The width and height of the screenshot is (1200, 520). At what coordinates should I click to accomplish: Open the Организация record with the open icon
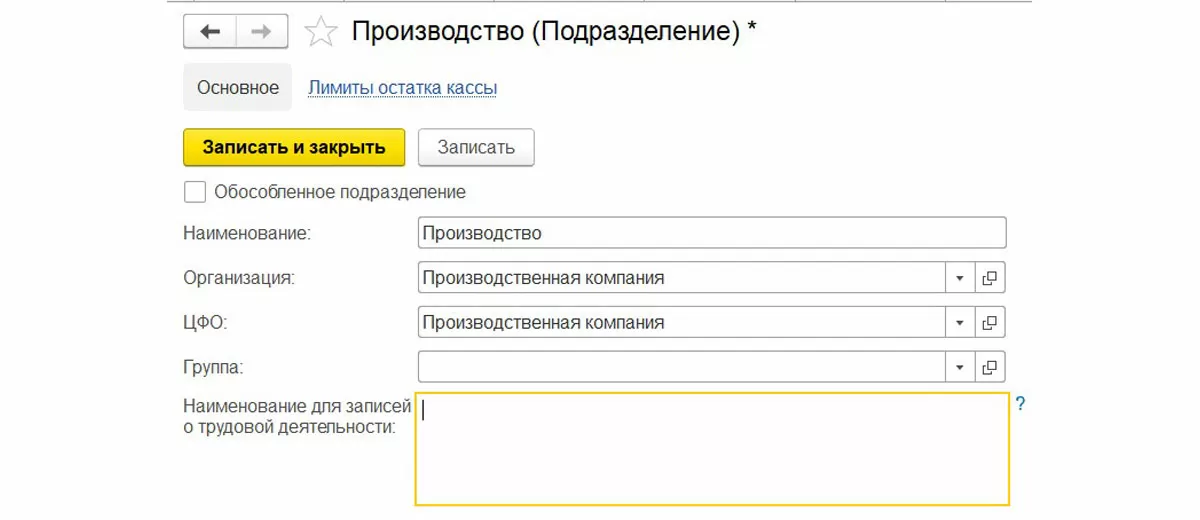[990, 278]
